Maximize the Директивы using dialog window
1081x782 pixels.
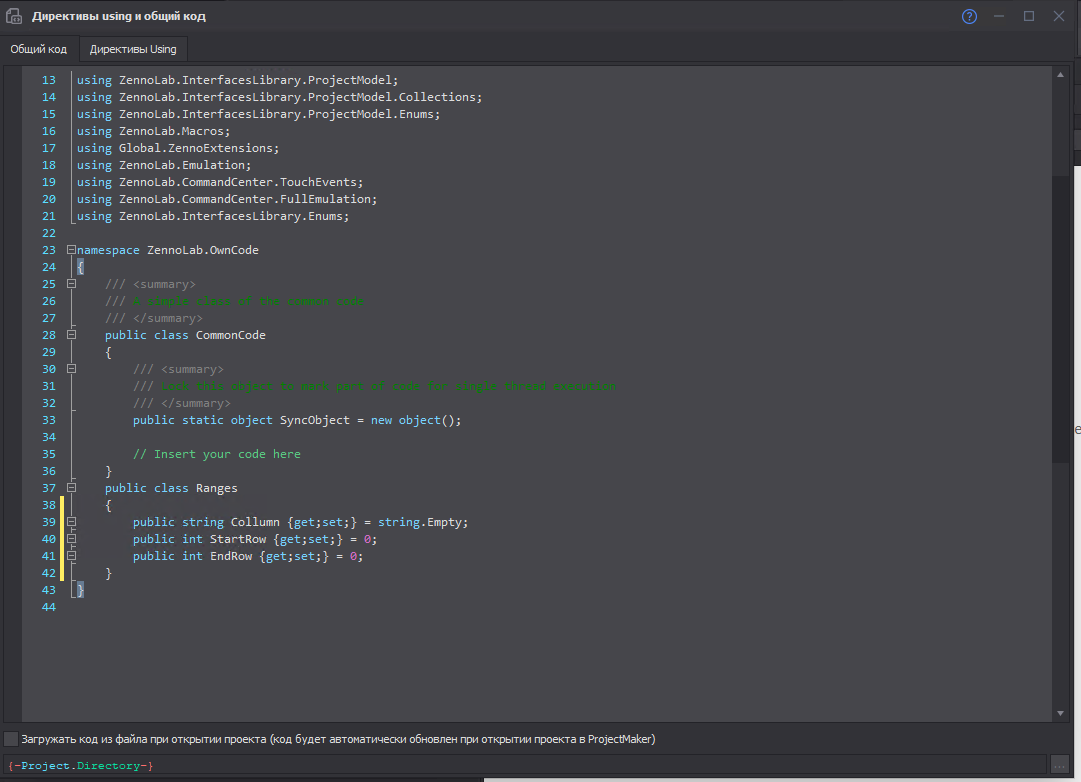(1028, 16)
